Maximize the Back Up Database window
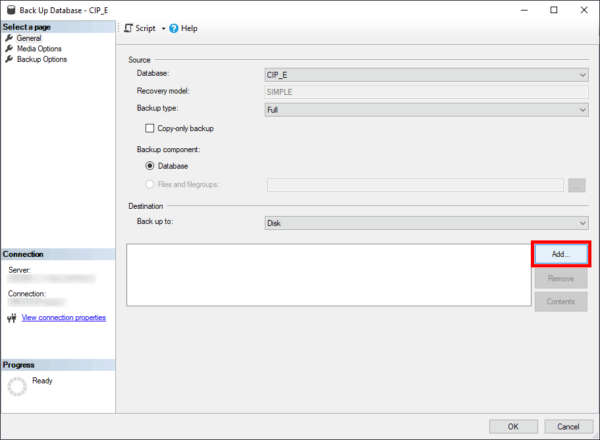 [x=554, y=10]
